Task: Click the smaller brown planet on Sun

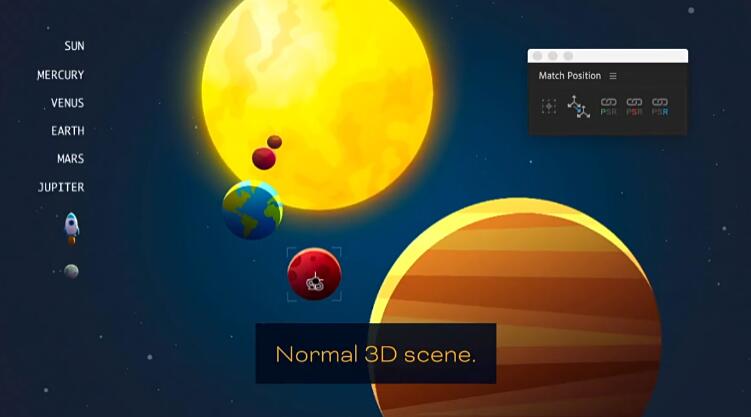Action: point(274,142)
